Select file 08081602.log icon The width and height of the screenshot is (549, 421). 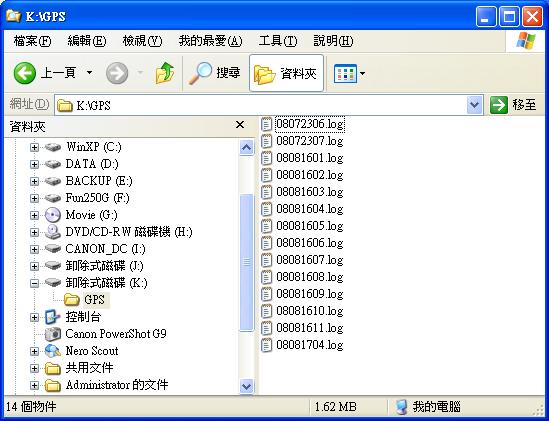point(266,175)
